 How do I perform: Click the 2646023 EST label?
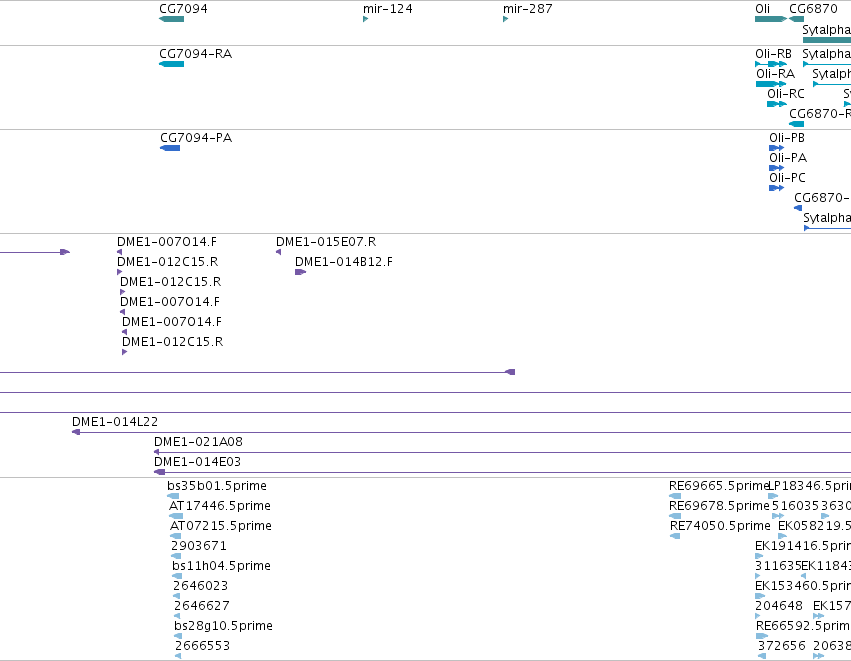click(x=200, y=586)
